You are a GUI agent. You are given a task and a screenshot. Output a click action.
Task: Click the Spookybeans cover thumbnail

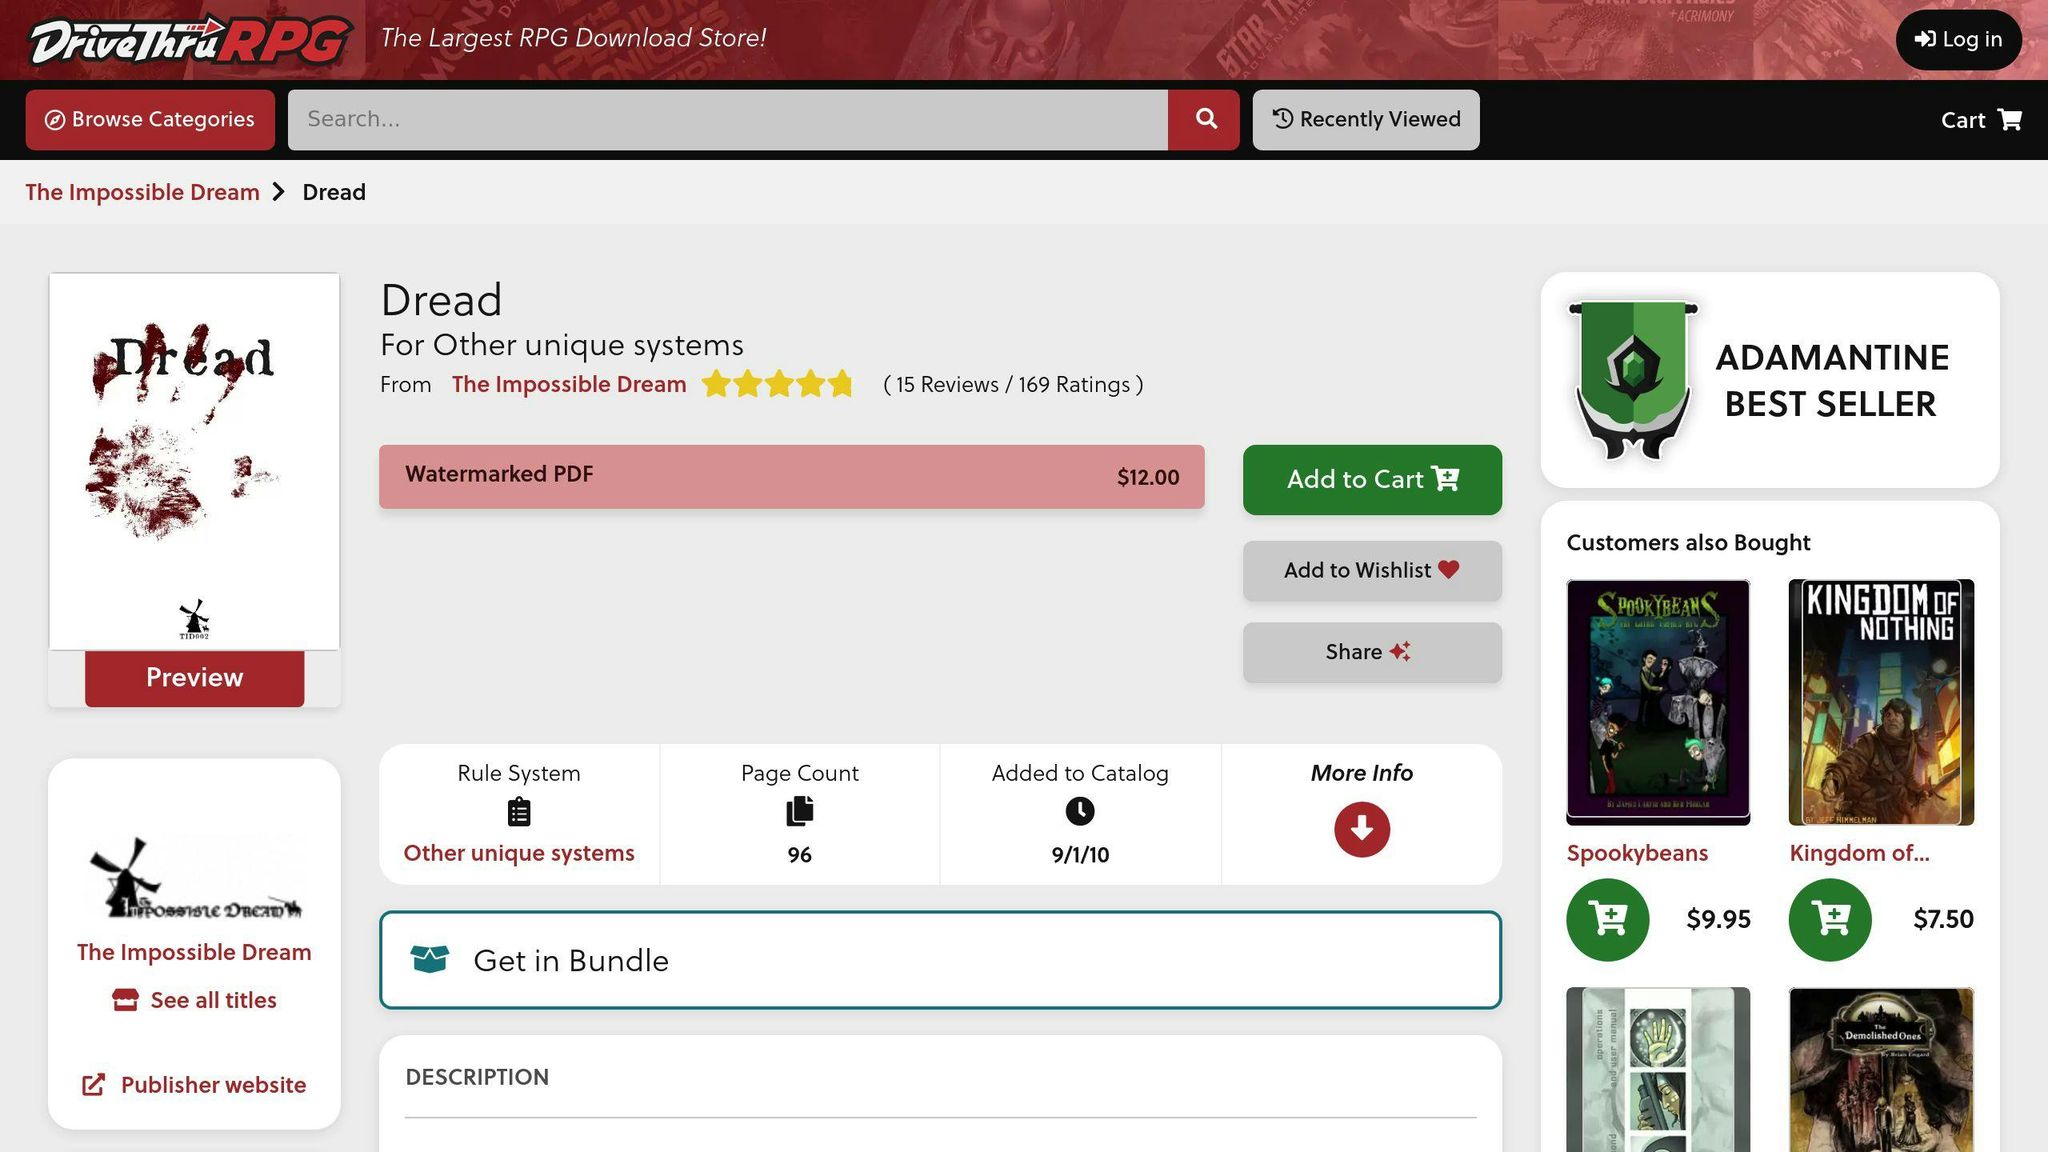tap(1658, 702)
